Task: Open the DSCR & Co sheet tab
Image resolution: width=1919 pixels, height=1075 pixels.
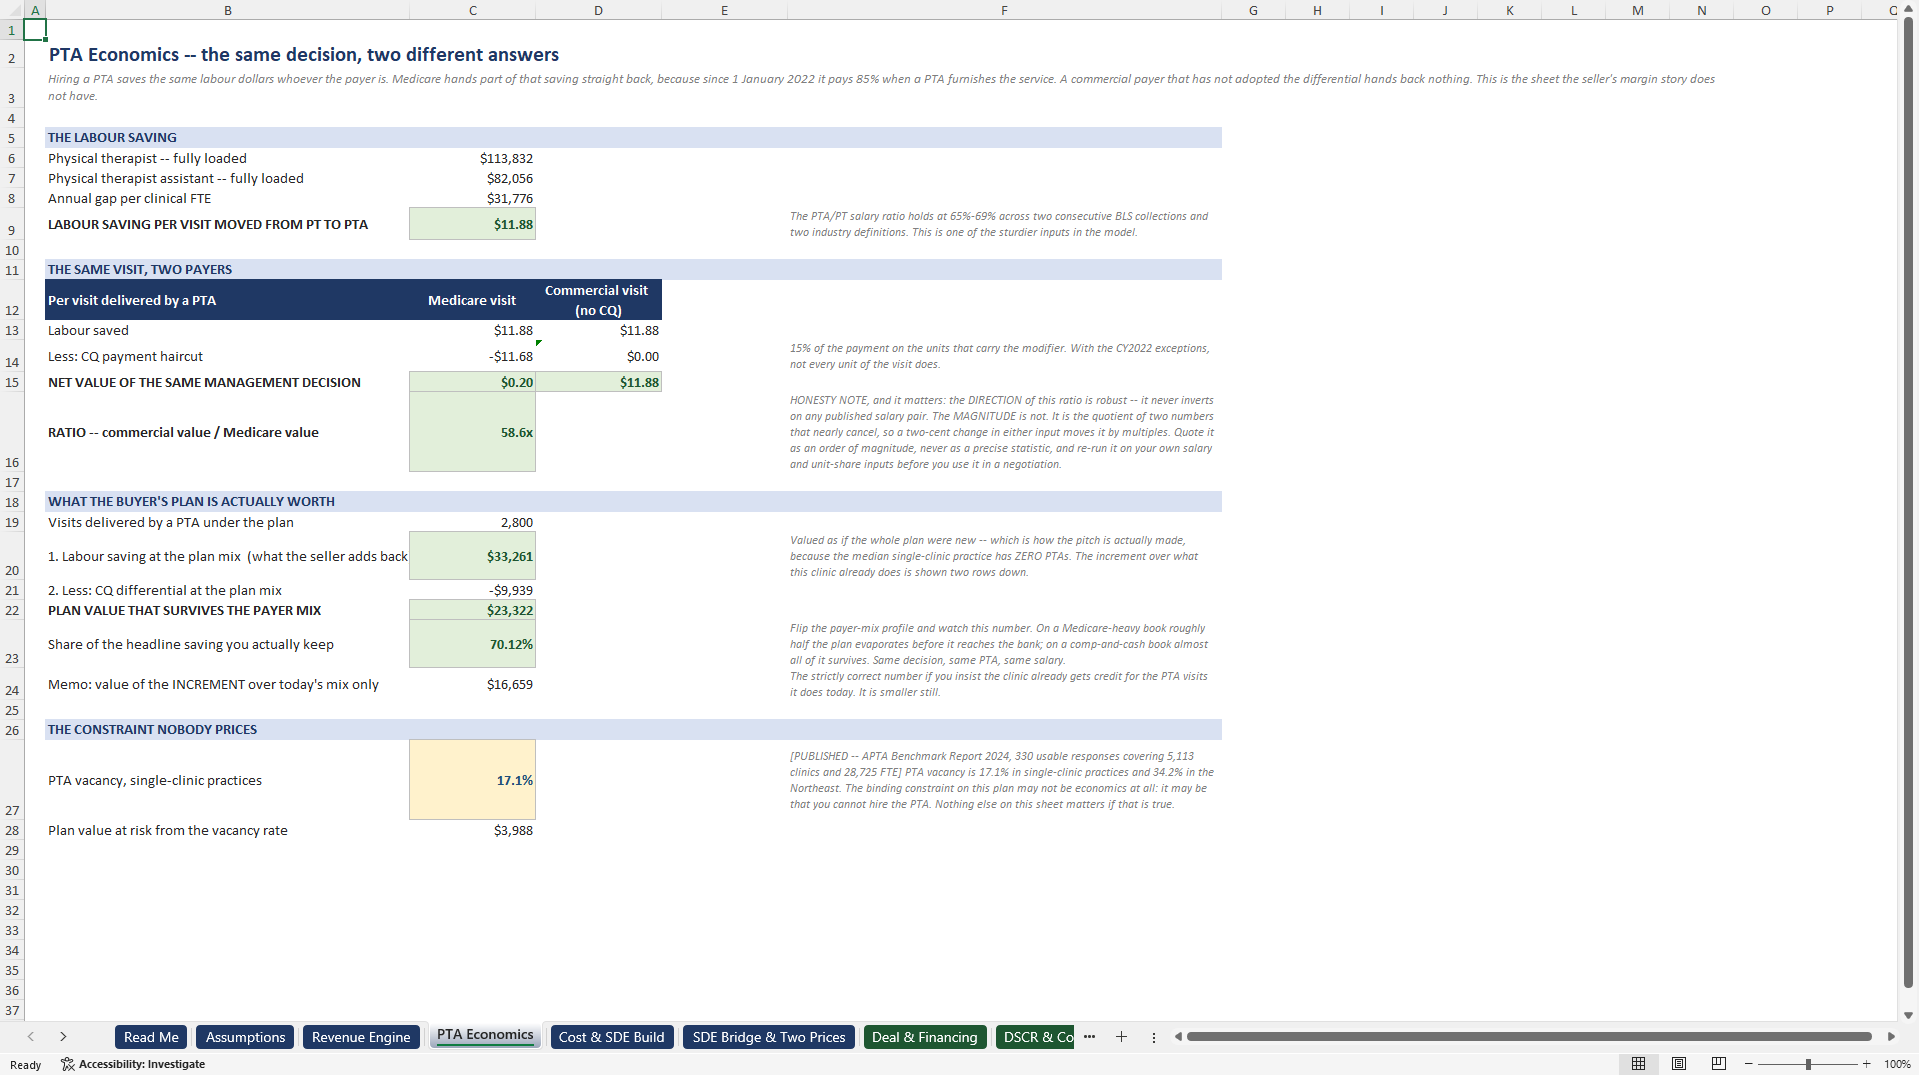Action: point(1035,1037)
